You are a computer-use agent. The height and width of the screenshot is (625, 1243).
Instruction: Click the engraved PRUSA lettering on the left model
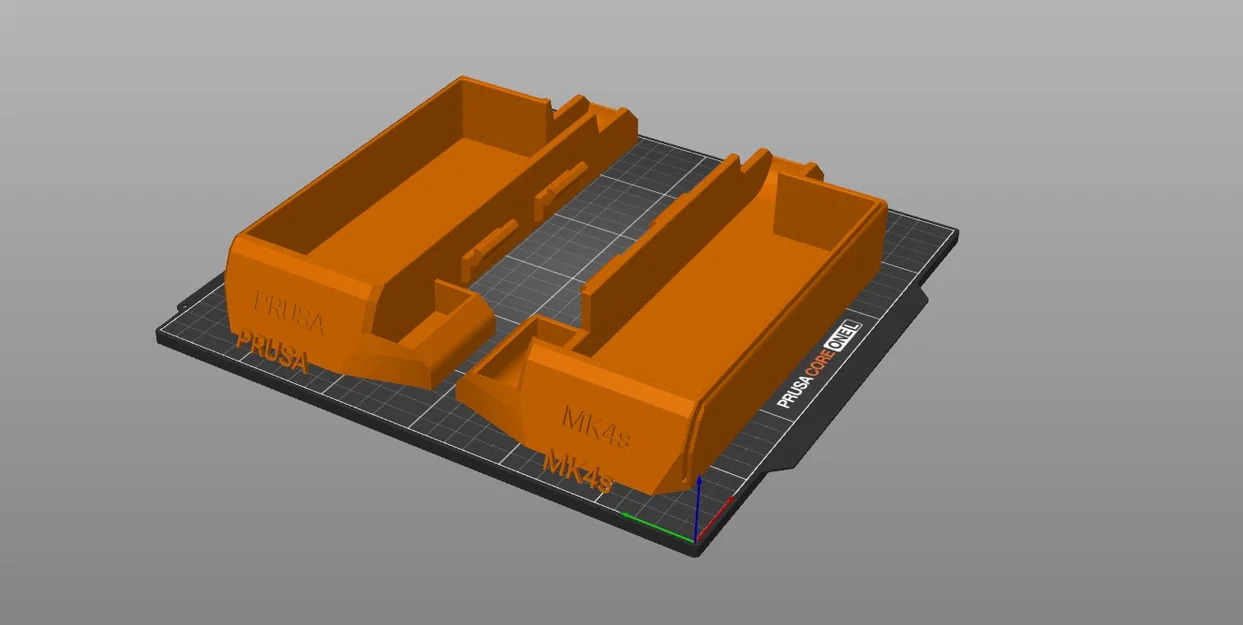pos(288,311)
